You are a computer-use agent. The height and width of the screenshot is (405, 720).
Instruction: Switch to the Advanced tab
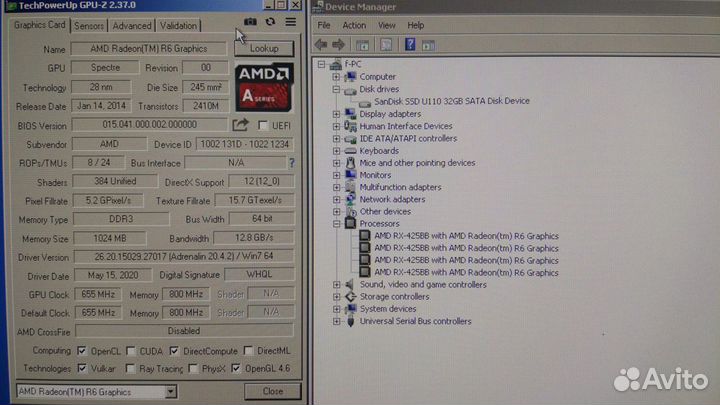point(132,26)
